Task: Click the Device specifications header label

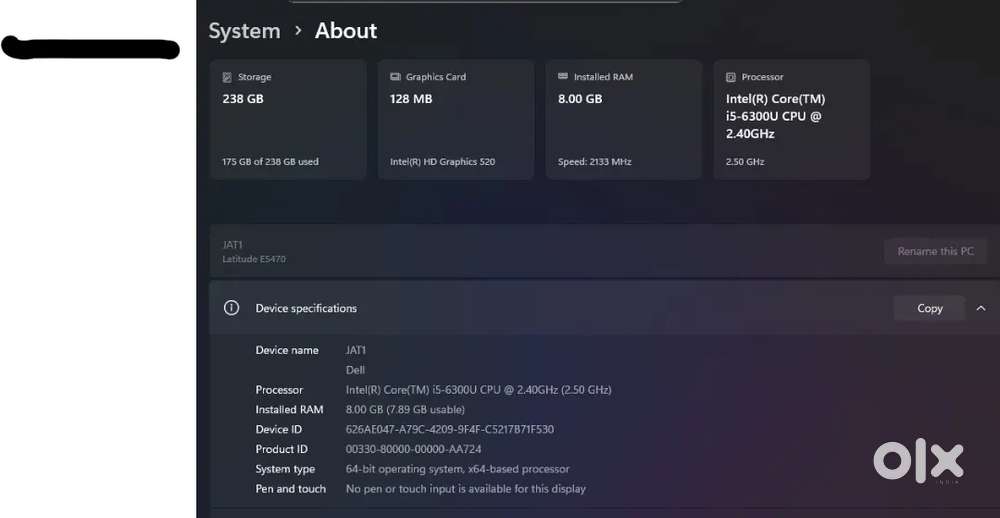Action: coord(306,308)
